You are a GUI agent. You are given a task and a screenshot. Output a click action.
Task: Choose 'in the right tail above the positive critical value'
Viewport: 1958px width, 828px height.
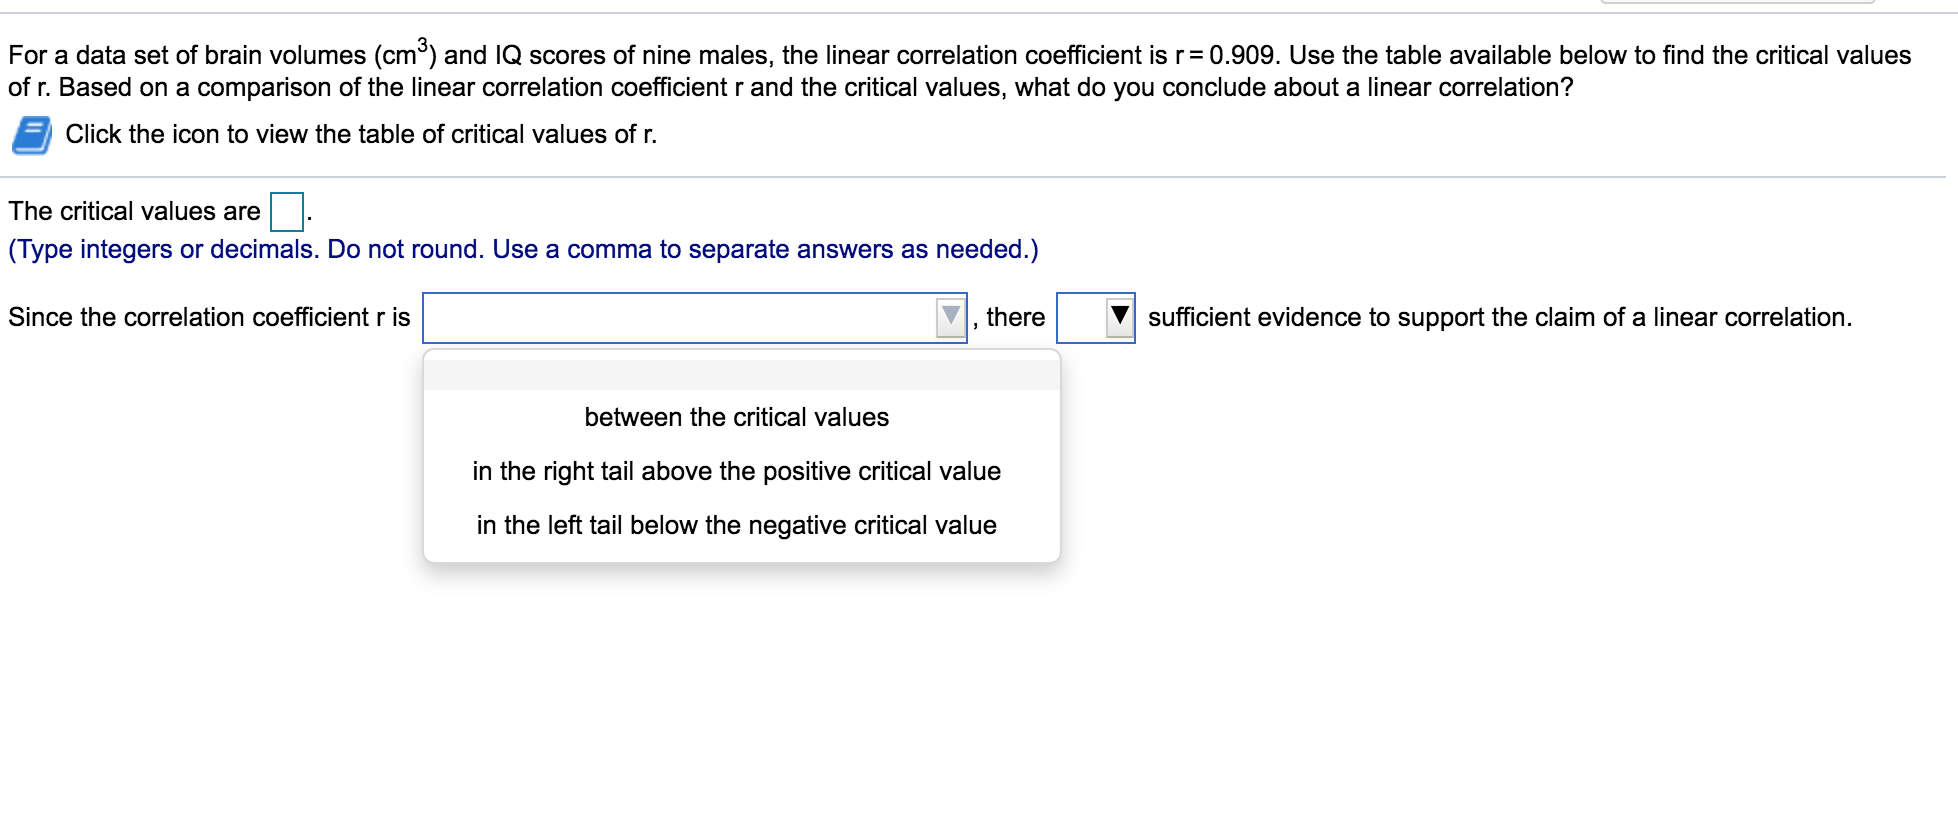coord(737,471)
